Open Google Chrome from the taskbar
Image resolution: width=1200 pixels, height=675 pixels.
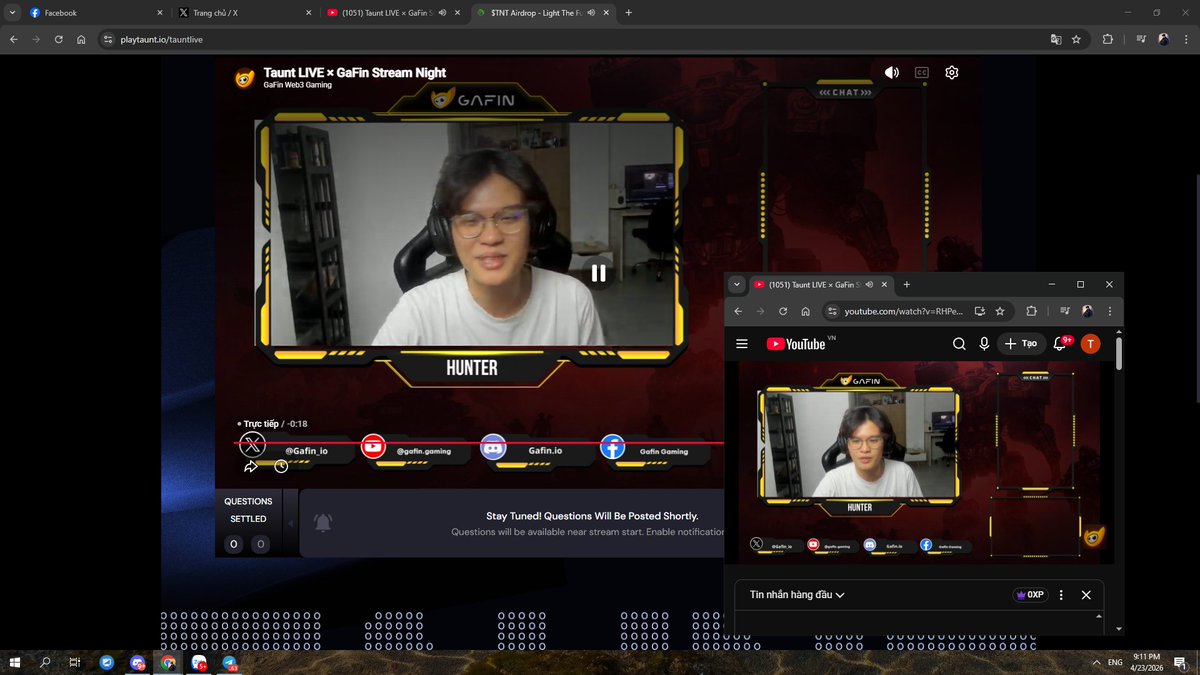168,662
